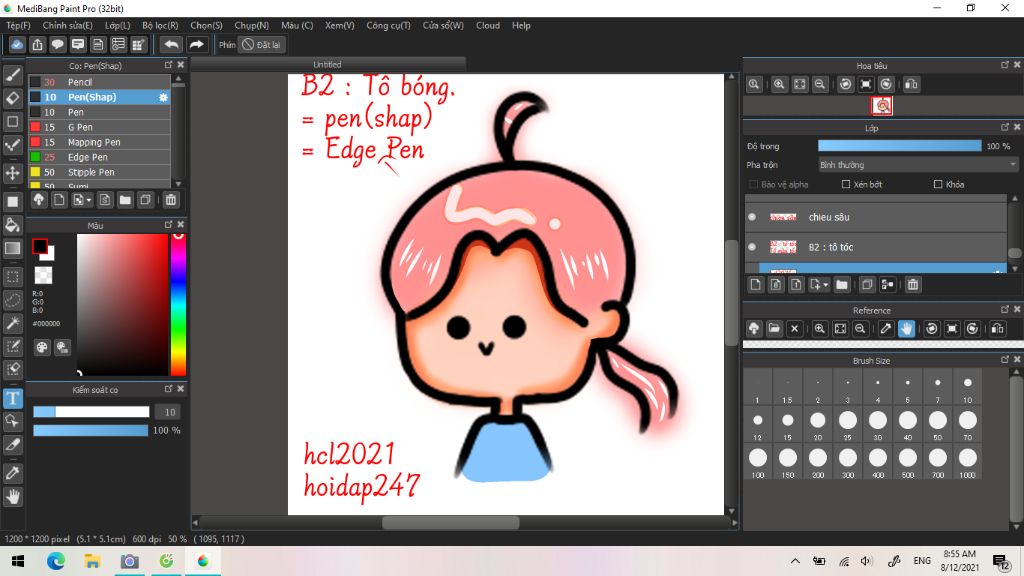The width and height of the screenshot is (1024, 576).
Task: Toggle the Xén bớt clipping checkbox
Action: click(x=846, y=185)
